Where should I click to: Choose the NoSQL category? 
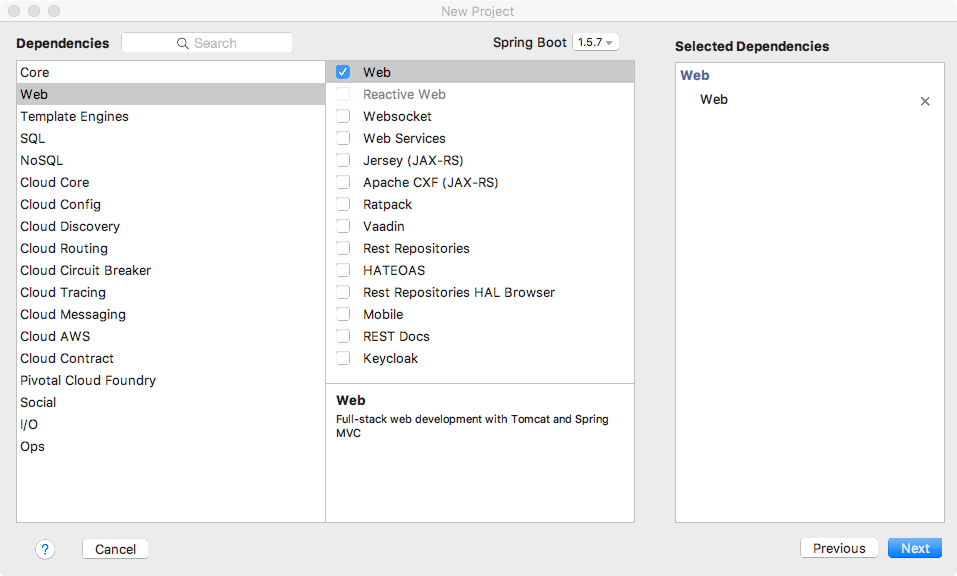click(42, 160)
